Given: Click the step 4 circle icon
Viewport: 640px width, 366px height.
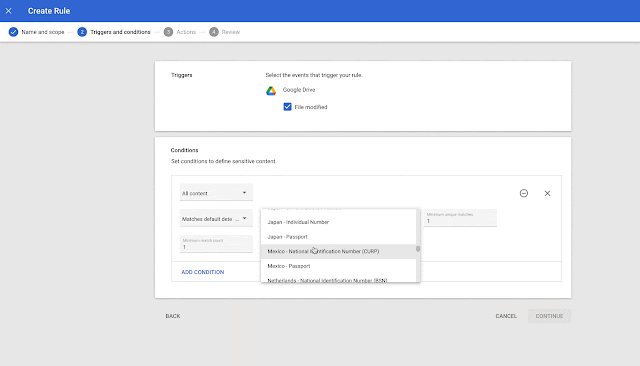Looking at the screenshot, I should click(x=214, y=32).
